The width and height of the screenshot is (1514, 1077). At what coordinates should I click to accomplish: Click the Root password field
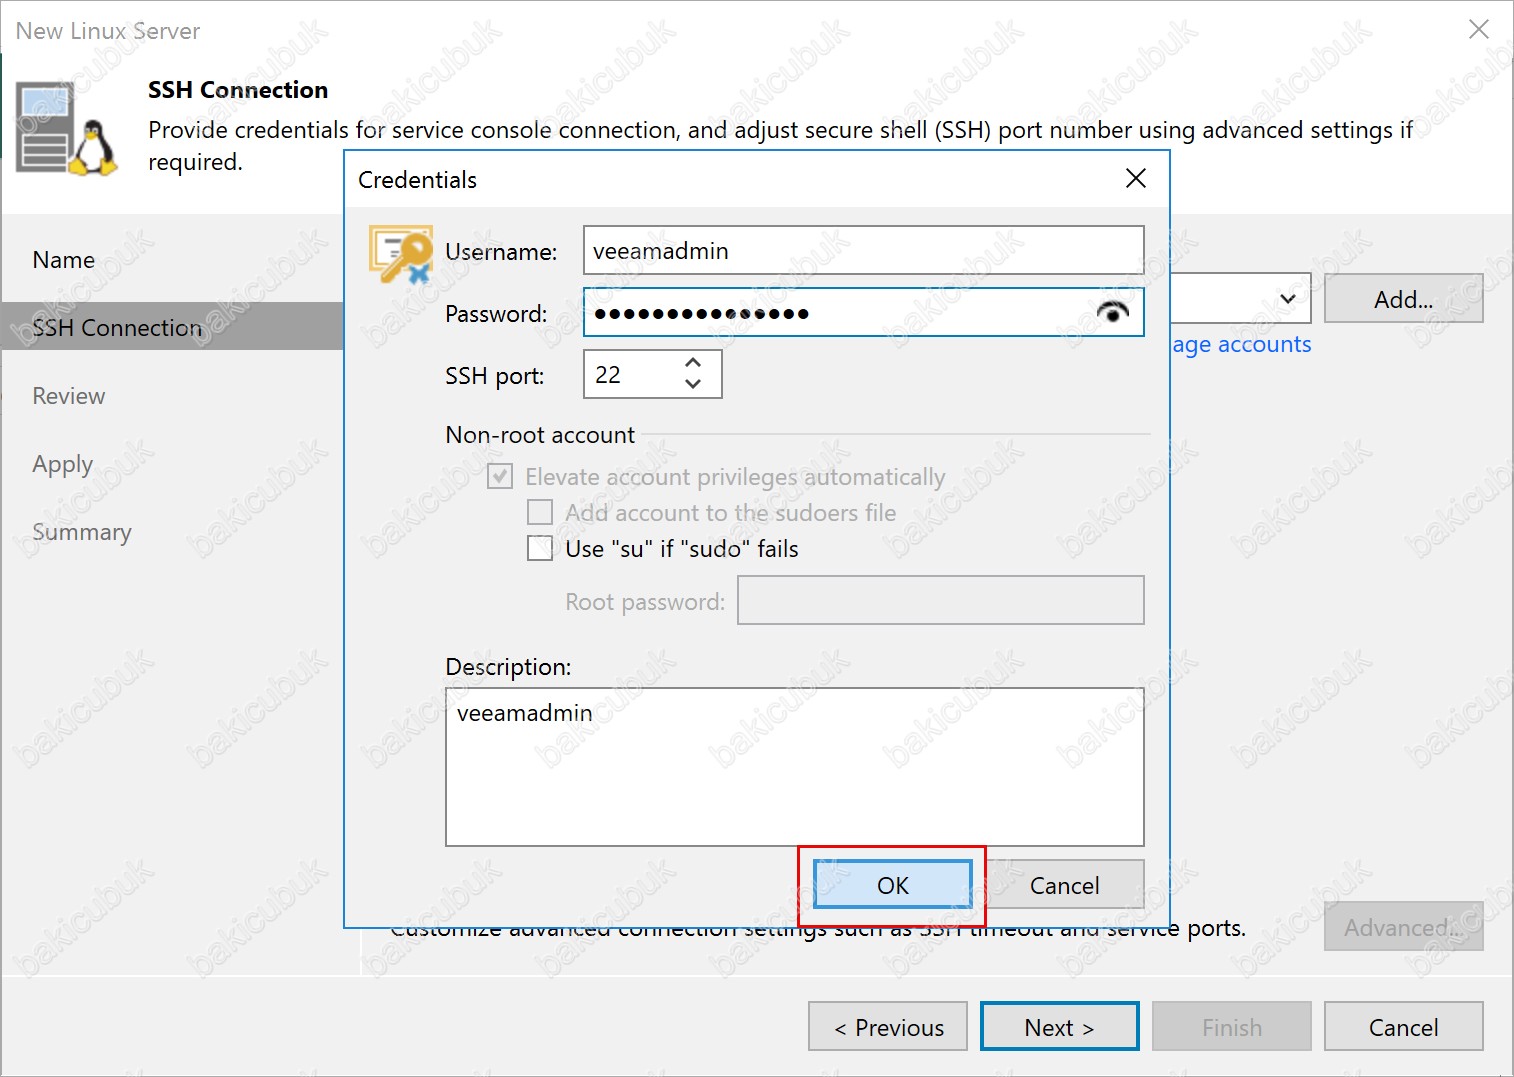pos(941,600)
